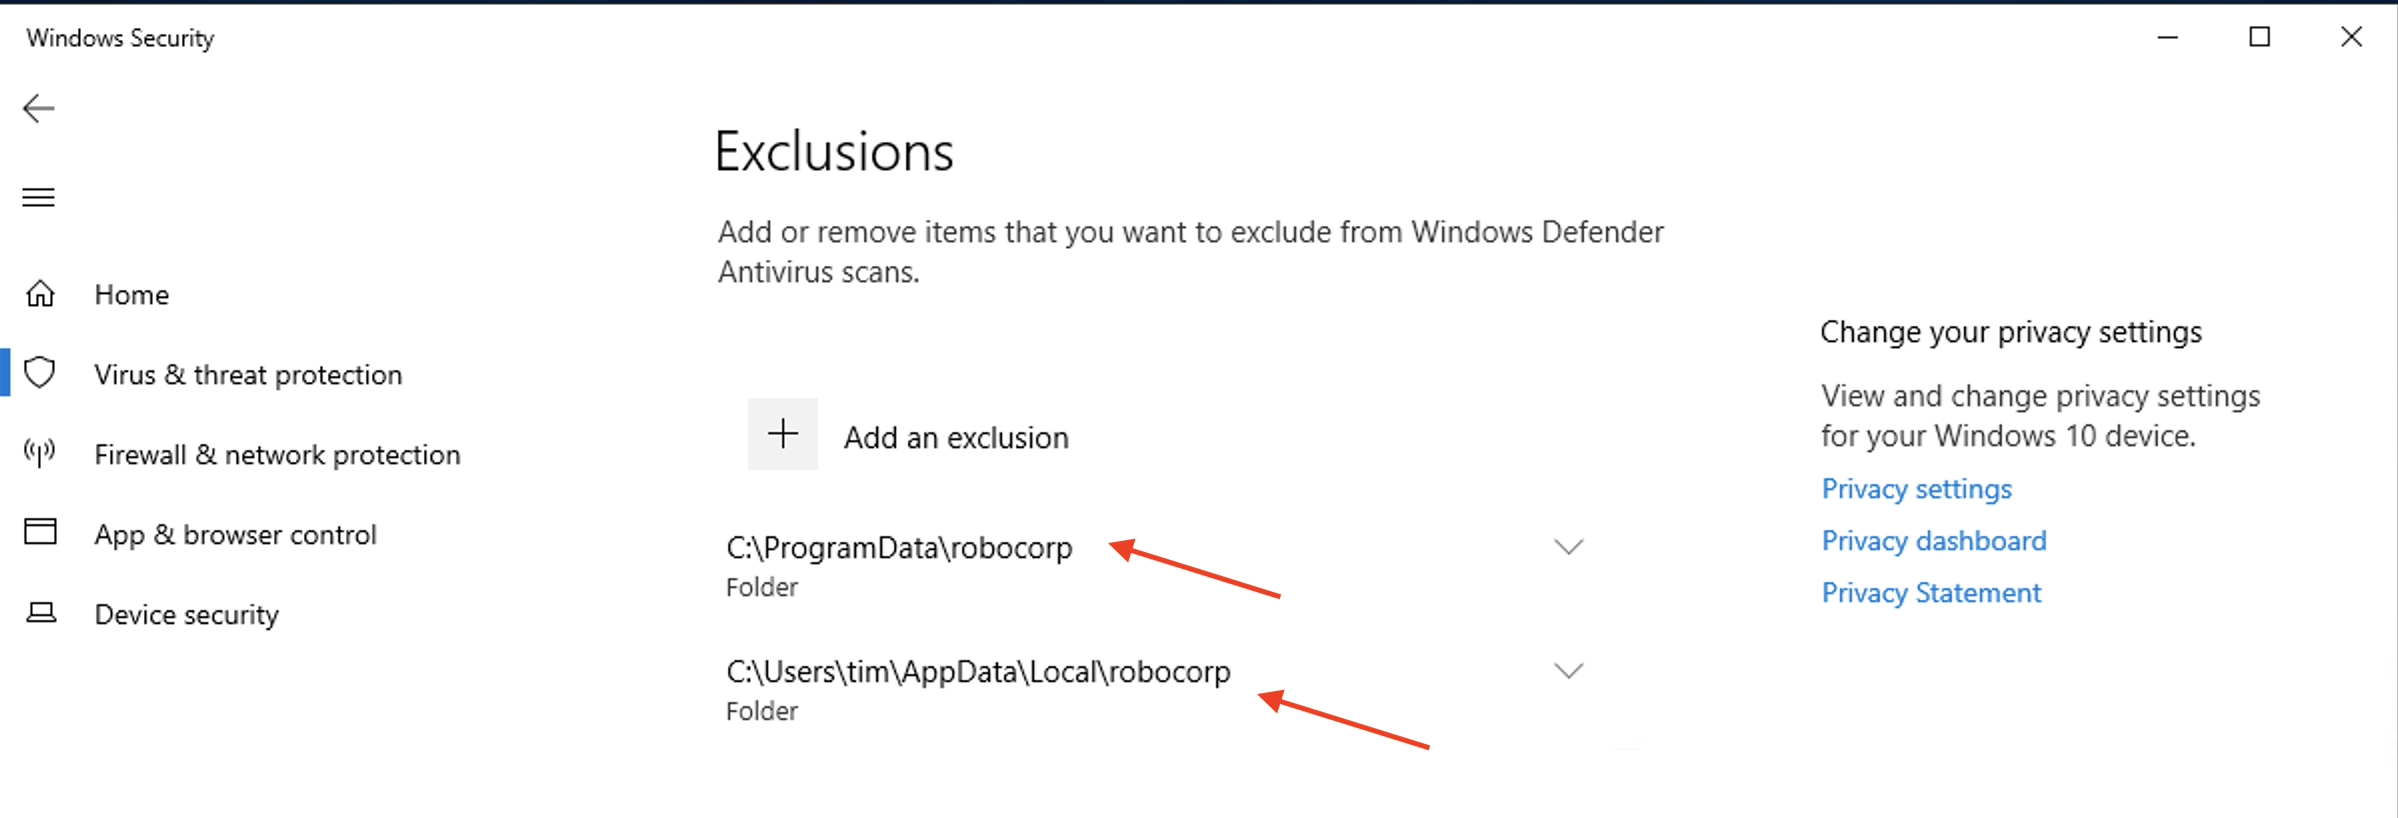2398x818 pixels.
Task: Open the Privacy settings link
Action: point(1916,489)
